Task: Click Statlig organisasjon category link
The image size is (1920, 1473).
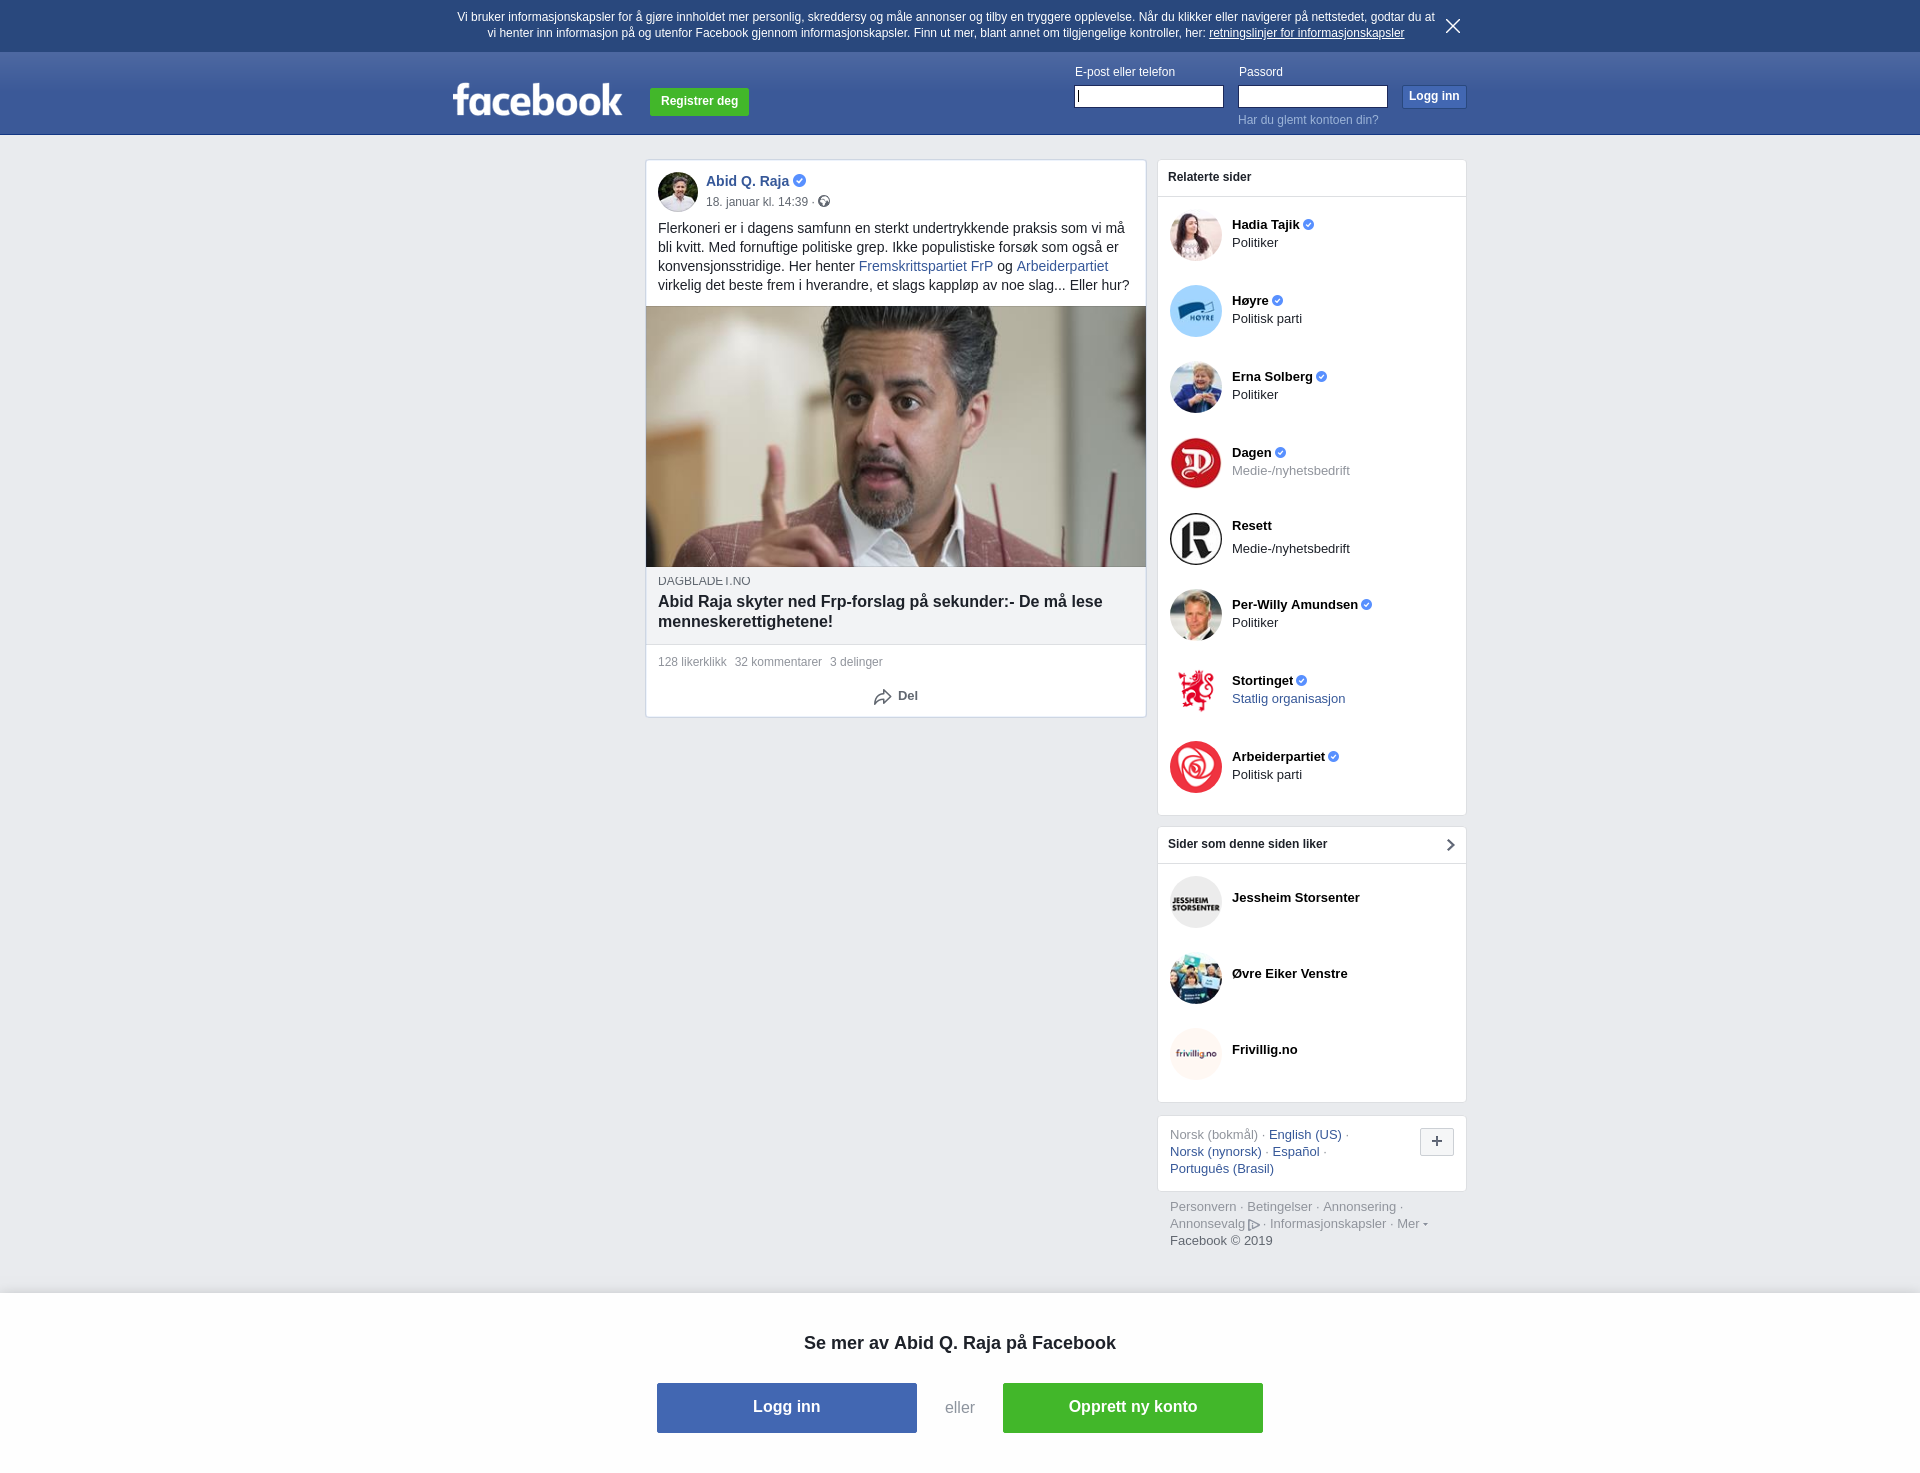Action: [x=1288, y=699]
